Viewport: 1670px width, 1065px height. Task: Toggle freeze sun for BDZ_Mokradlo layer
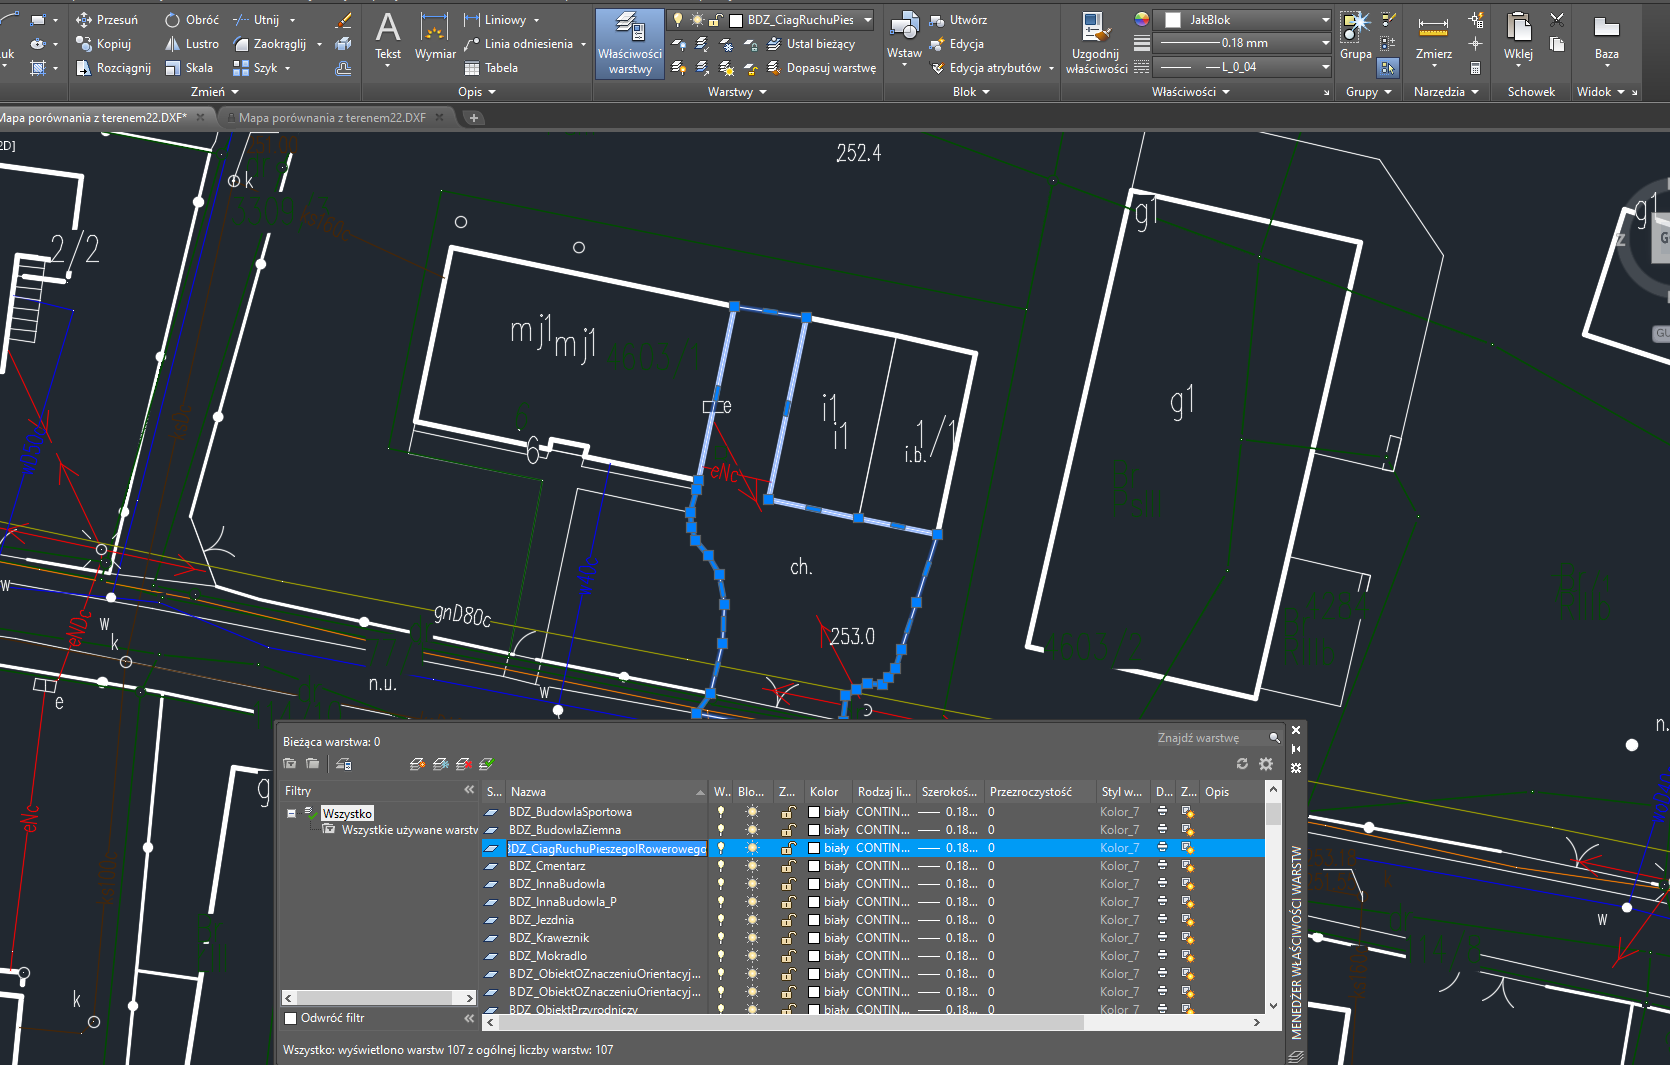(x=753, y=956)
